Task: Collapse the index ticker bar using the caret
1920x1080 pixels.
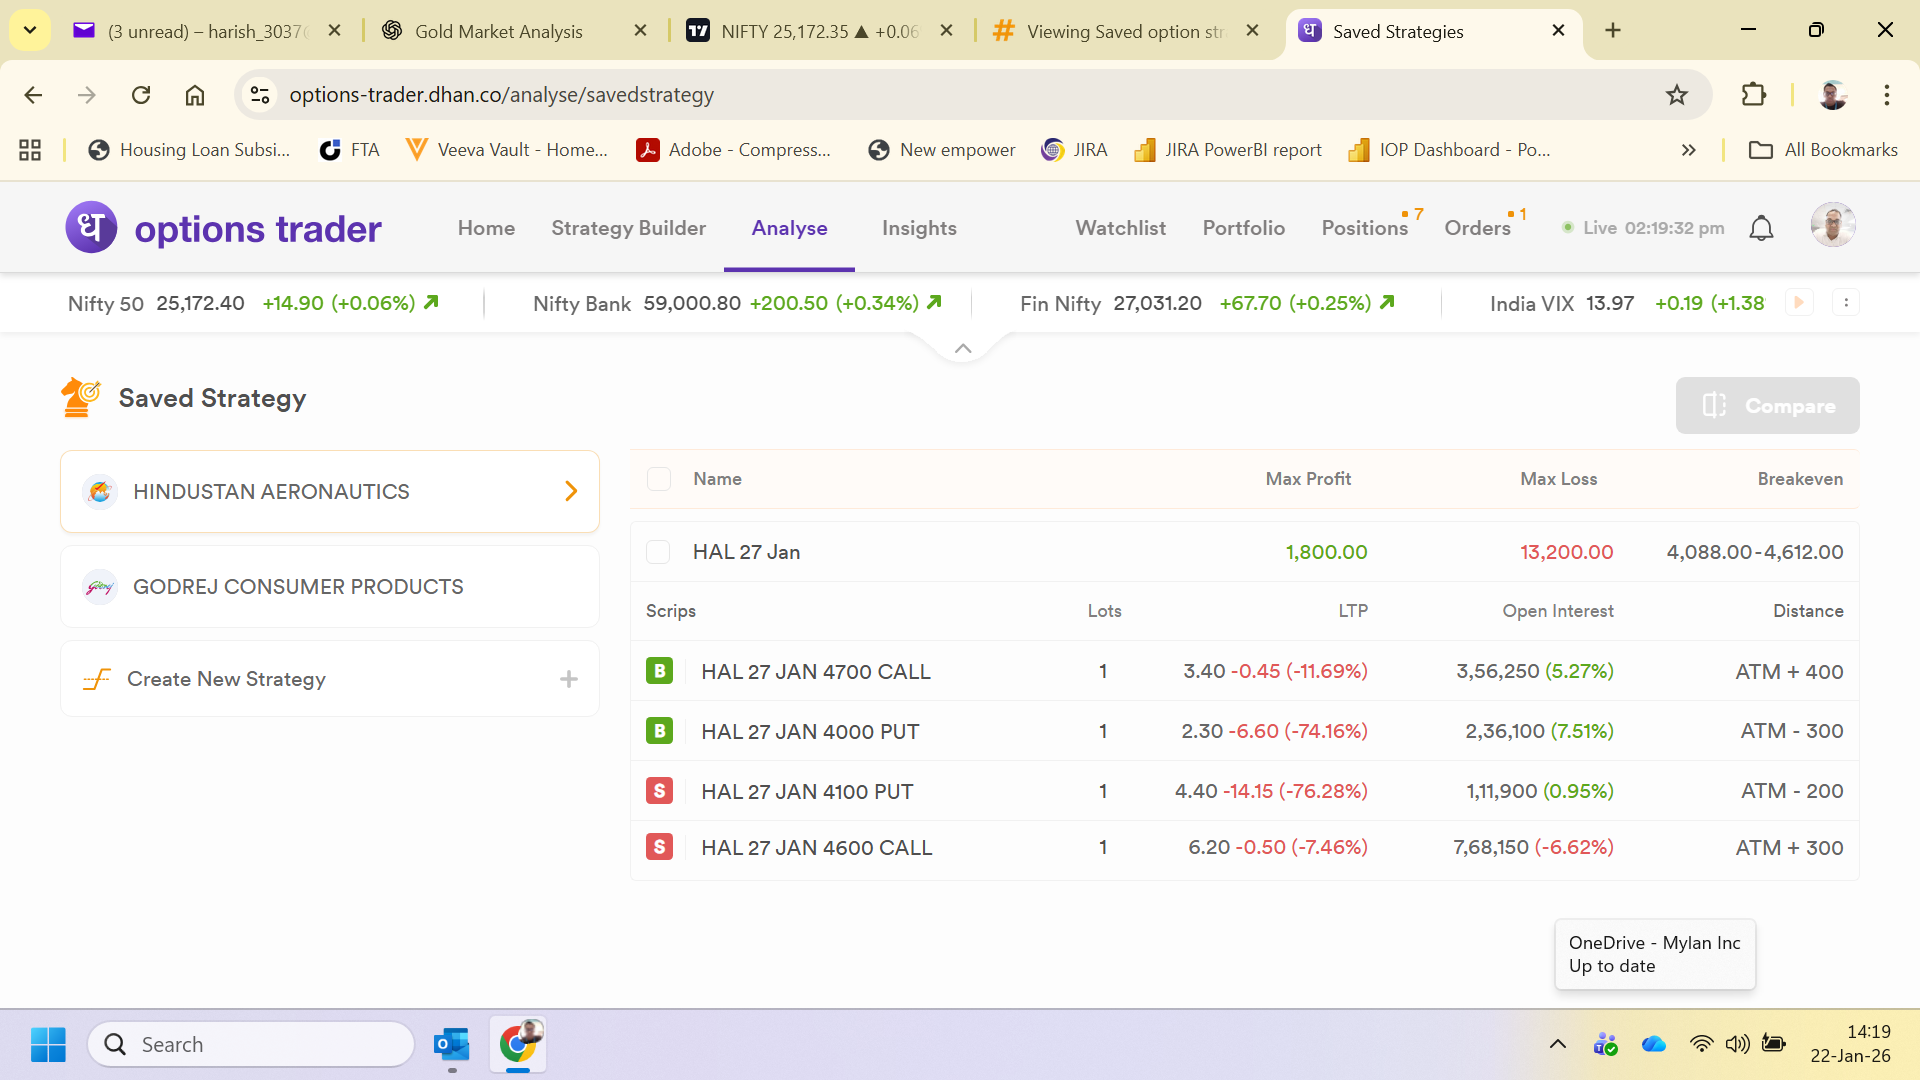Action: 963,348
